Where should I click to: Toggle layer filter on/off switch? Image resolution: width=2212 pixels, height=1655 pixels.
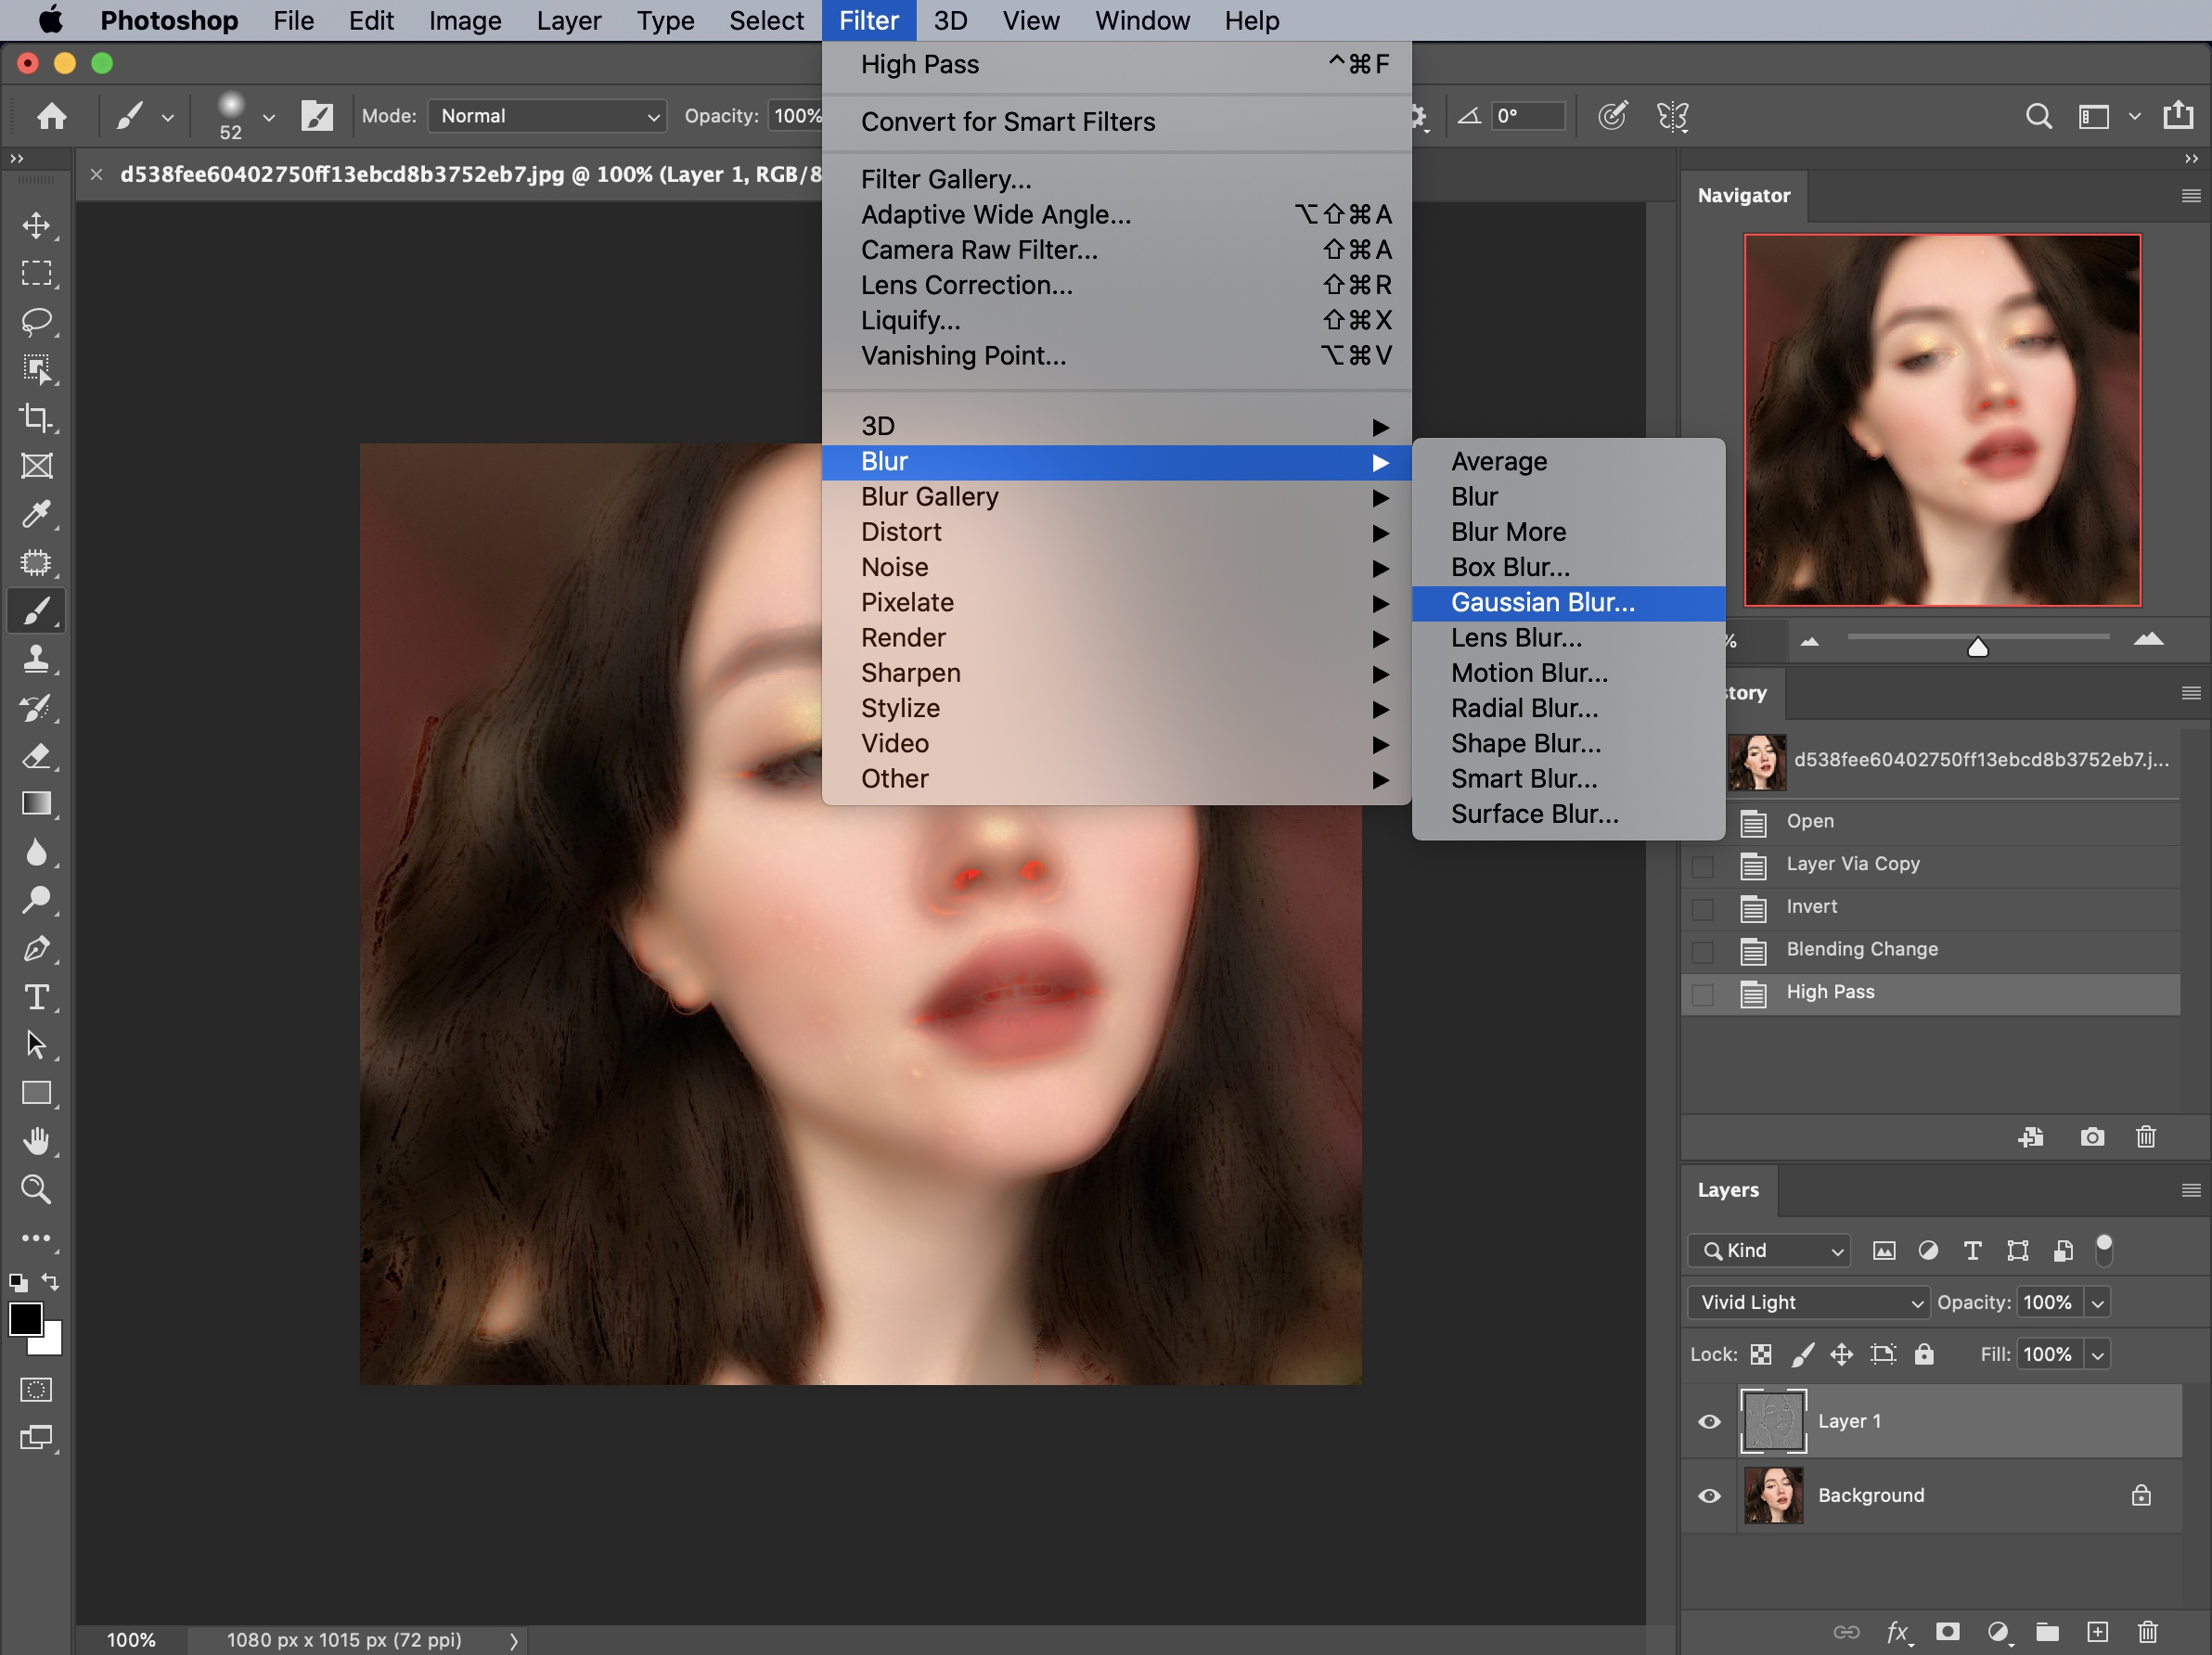2104,1249
